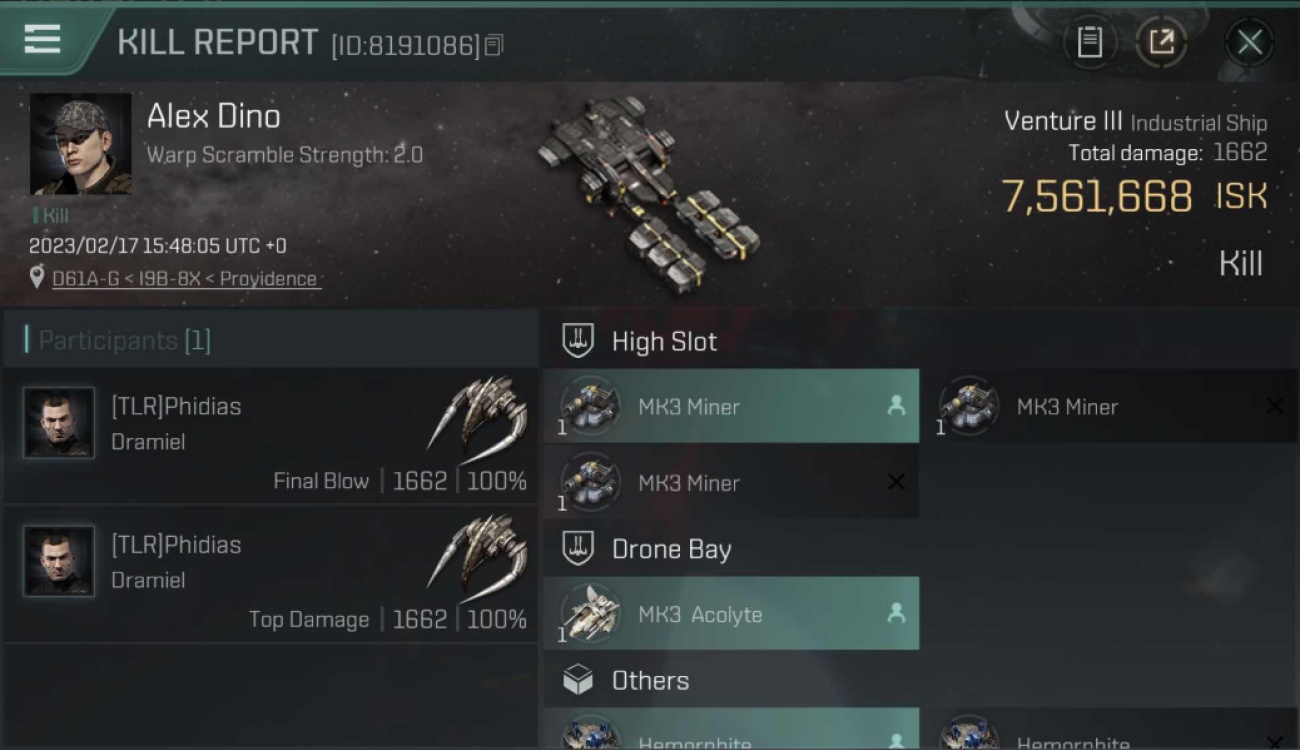Open the D61A-G location link
Viewport: 1300px width, 750px height.
(185, 279)
